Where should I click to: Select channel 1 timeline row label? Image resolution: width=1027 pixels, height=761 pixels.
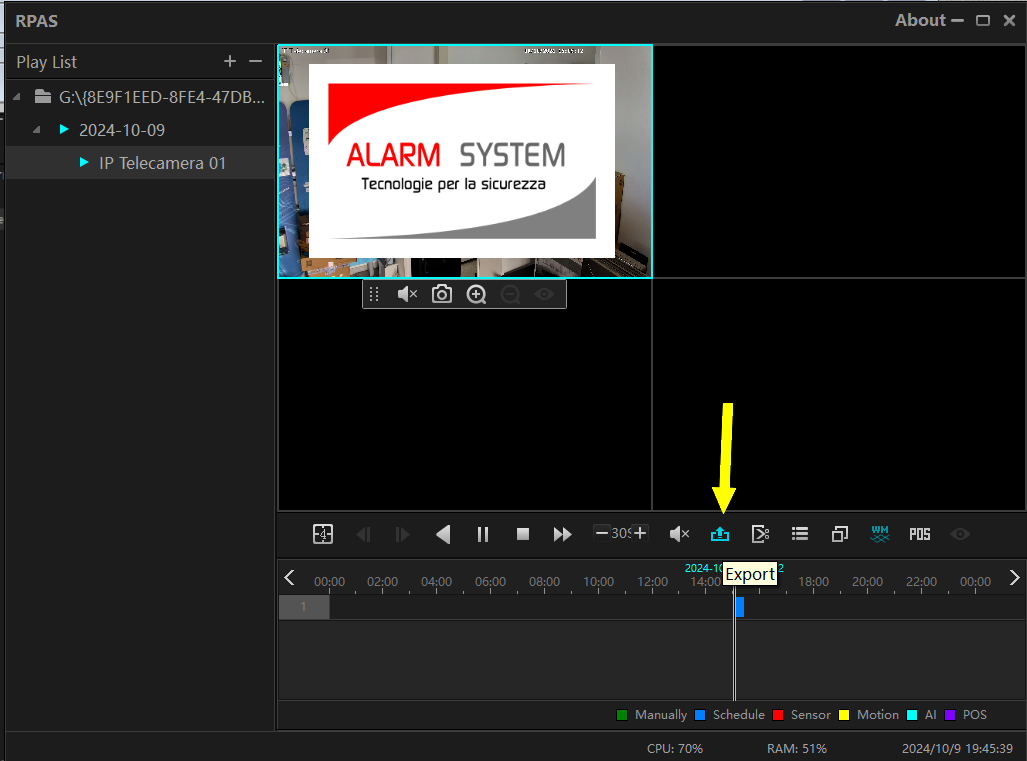pyautogui.click(x=304, y=607)
